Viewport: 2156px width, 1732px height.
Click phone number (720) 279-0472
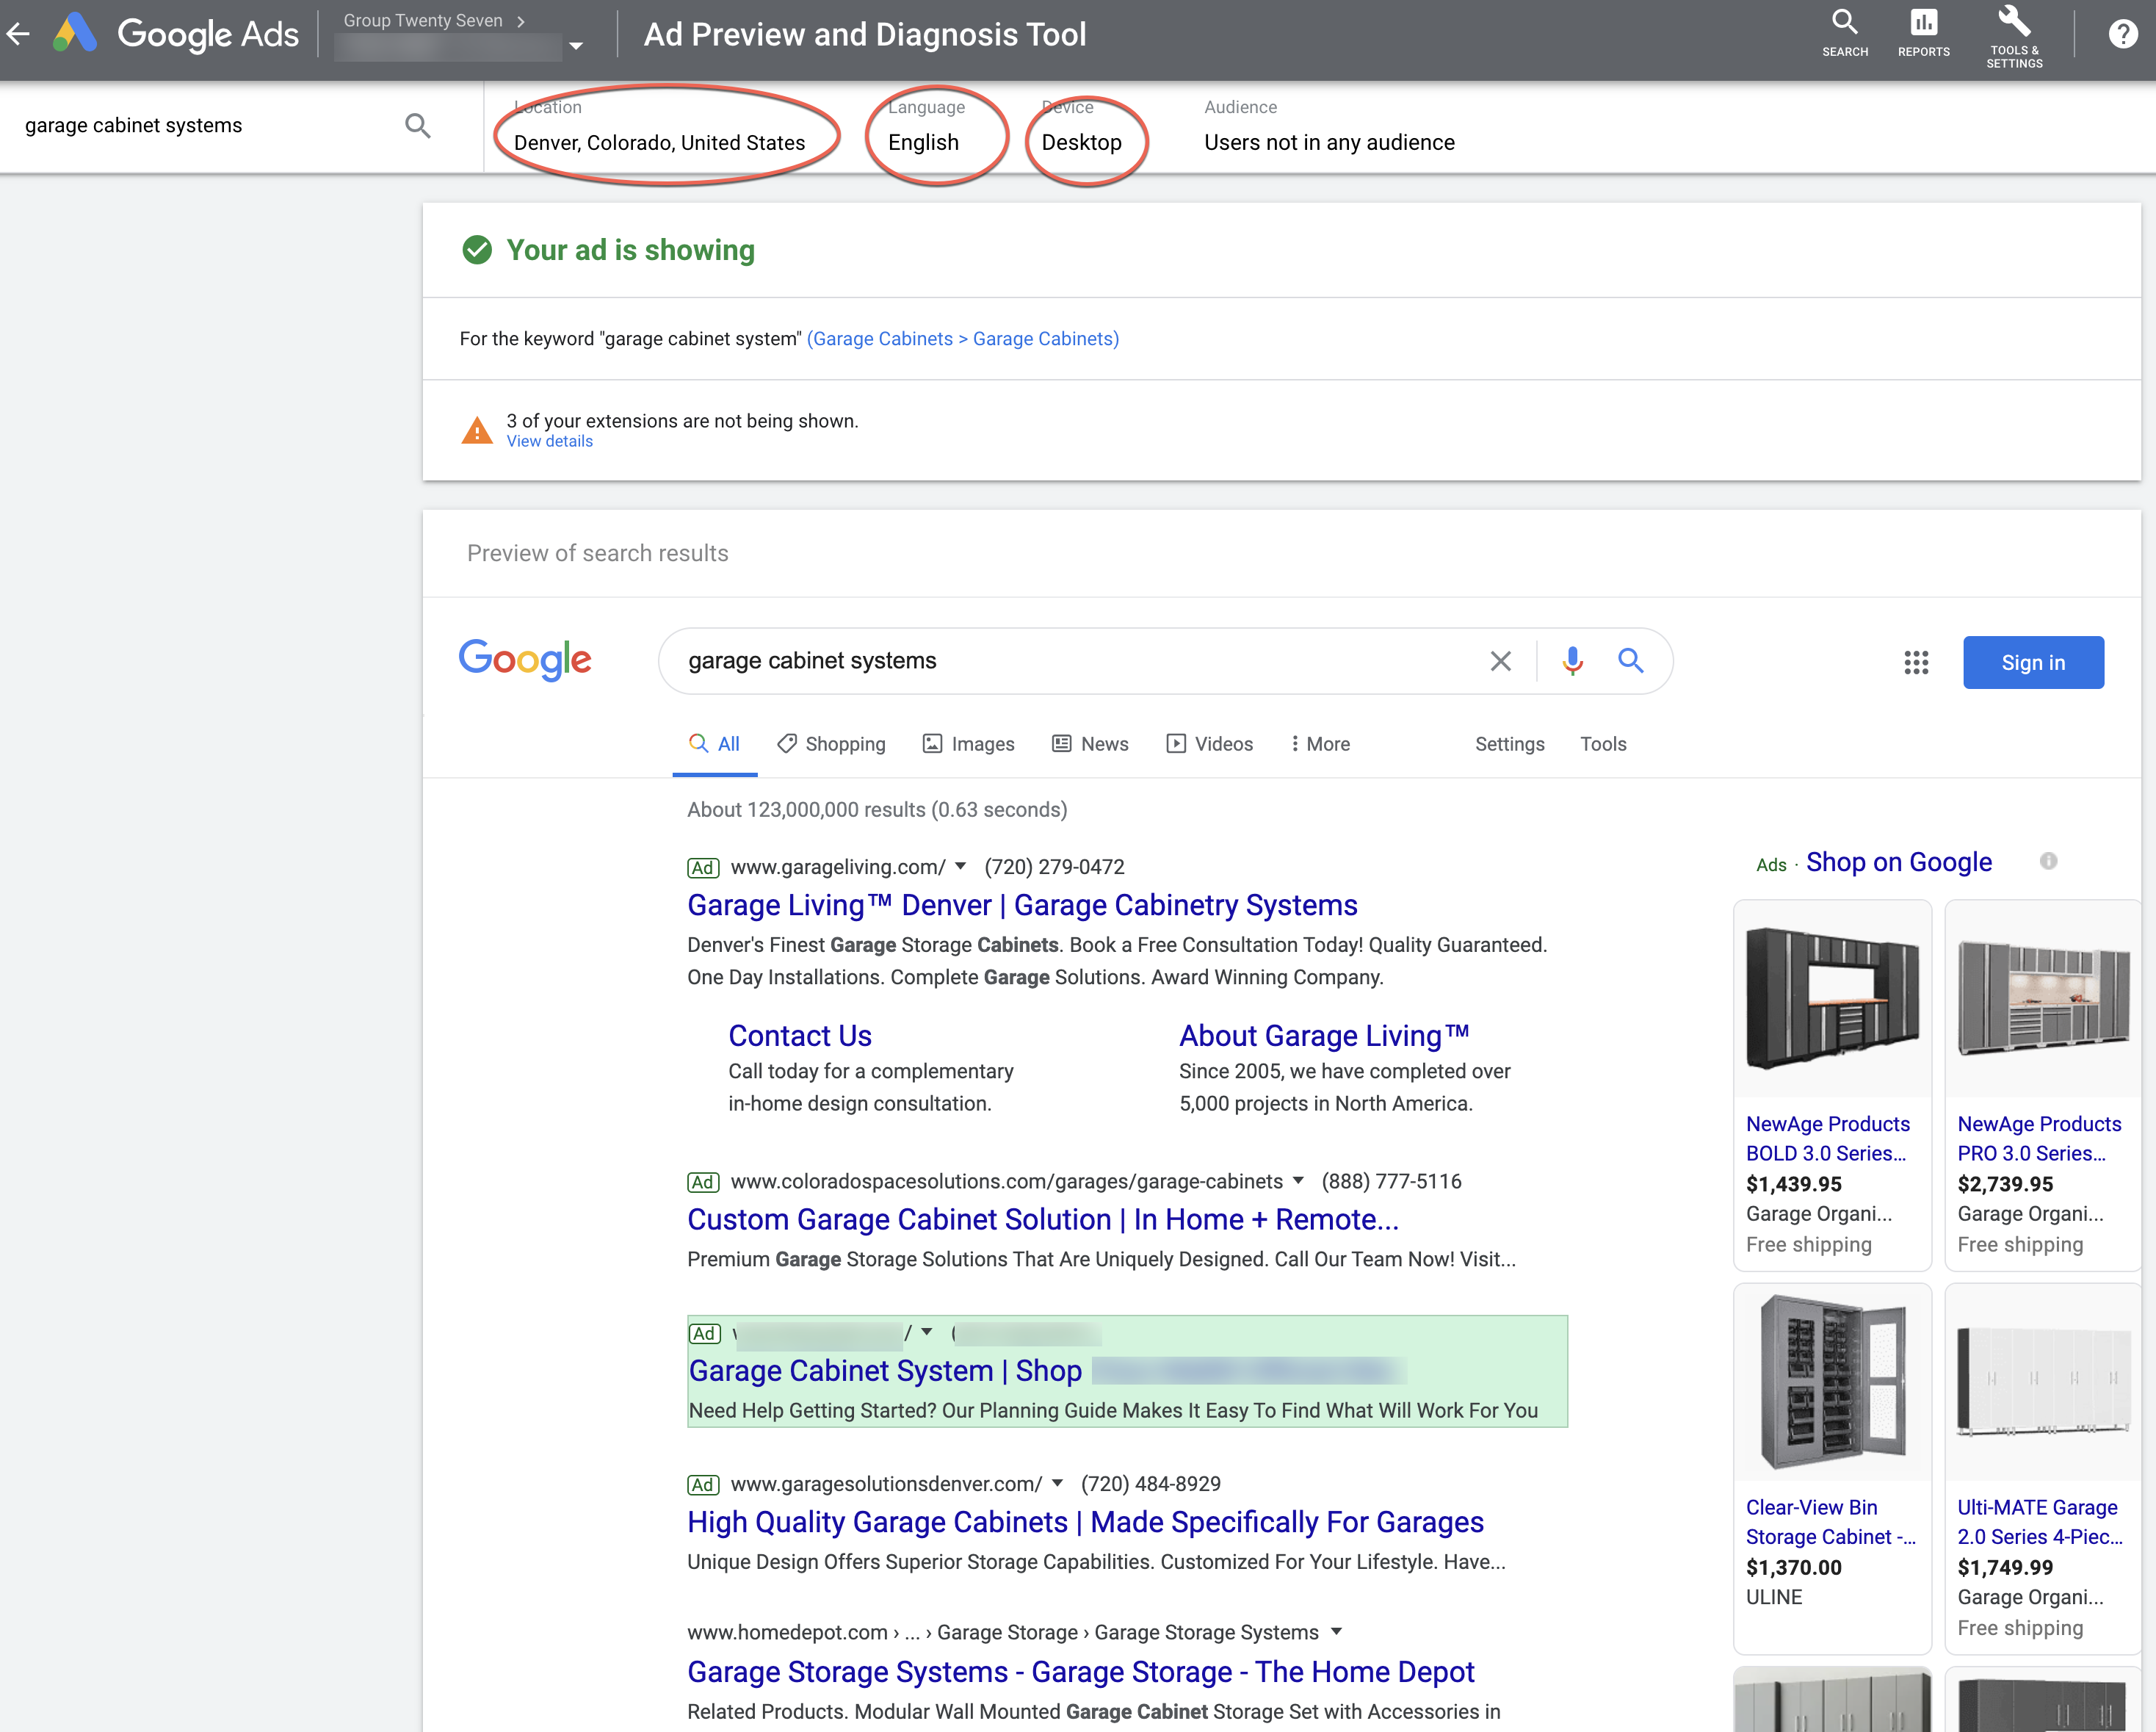pos(1054,867)
